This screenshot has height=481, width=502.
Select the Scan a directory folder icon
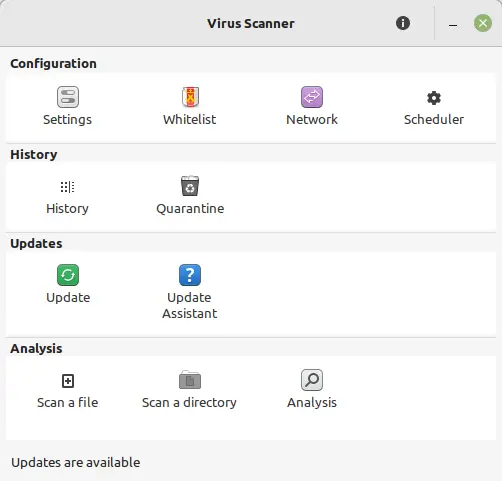click(x=190, y=380)
